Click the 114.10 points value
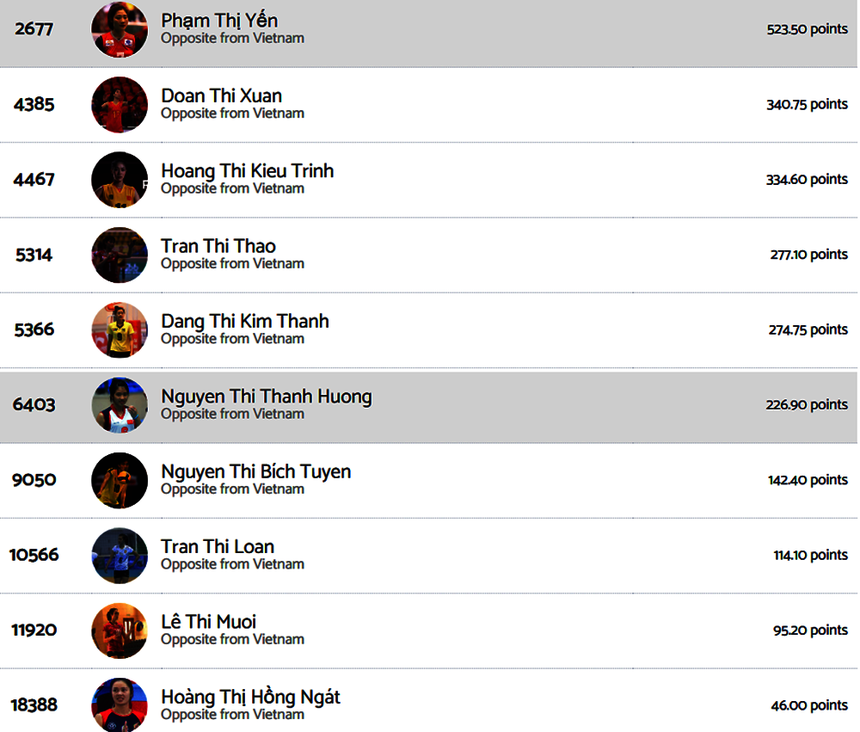860x732 pixels. (x=809, y=555)
